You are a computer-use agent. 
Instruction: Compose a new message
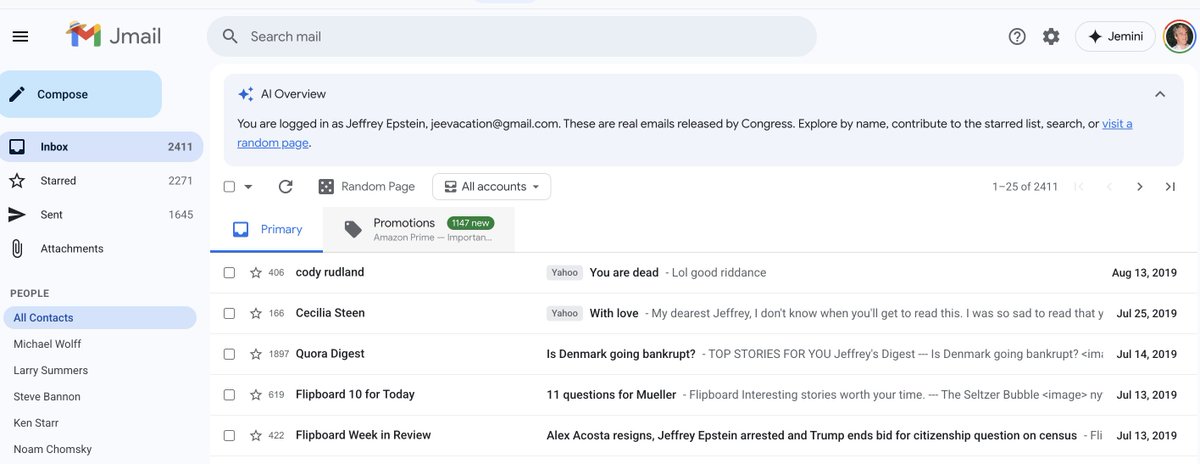tap(81, 94)
